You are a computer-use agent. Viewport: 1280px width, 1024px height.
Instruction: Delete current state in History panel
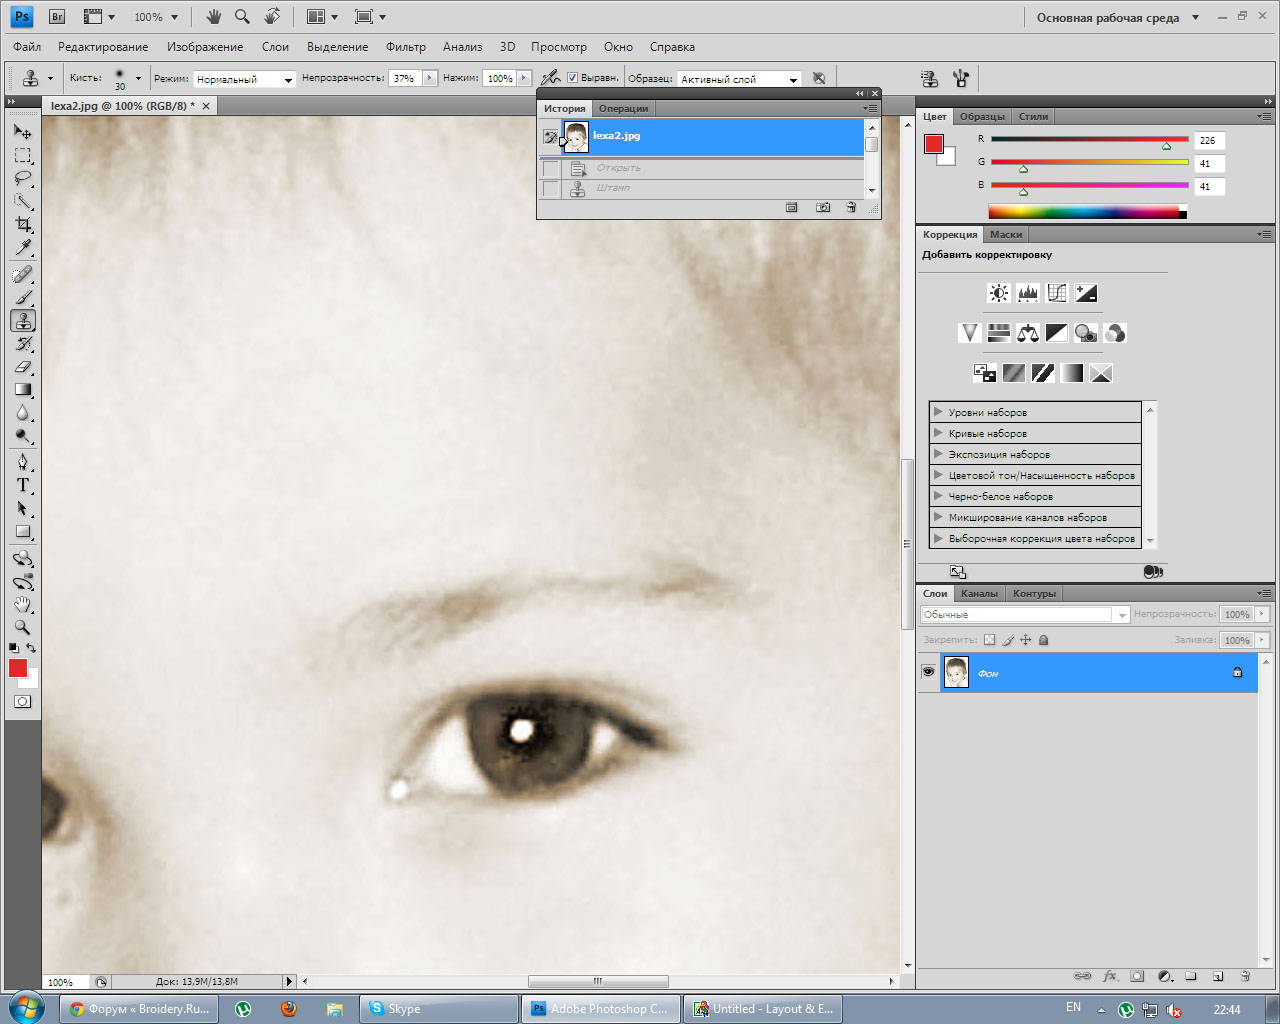tap(851, 208)
